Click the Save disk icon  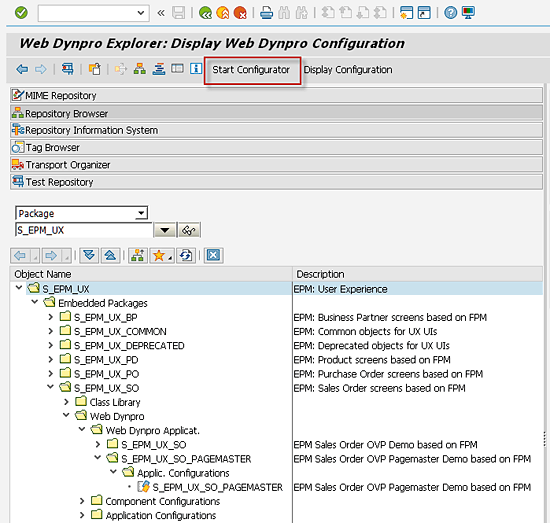179,13
